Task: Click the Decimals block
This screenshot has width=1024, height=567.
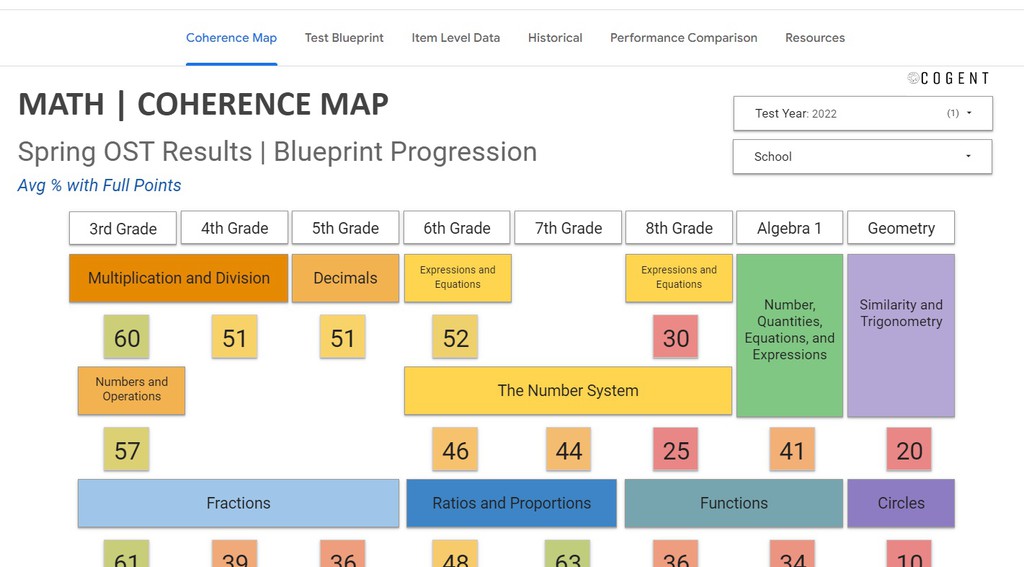Action: [345, 278]
